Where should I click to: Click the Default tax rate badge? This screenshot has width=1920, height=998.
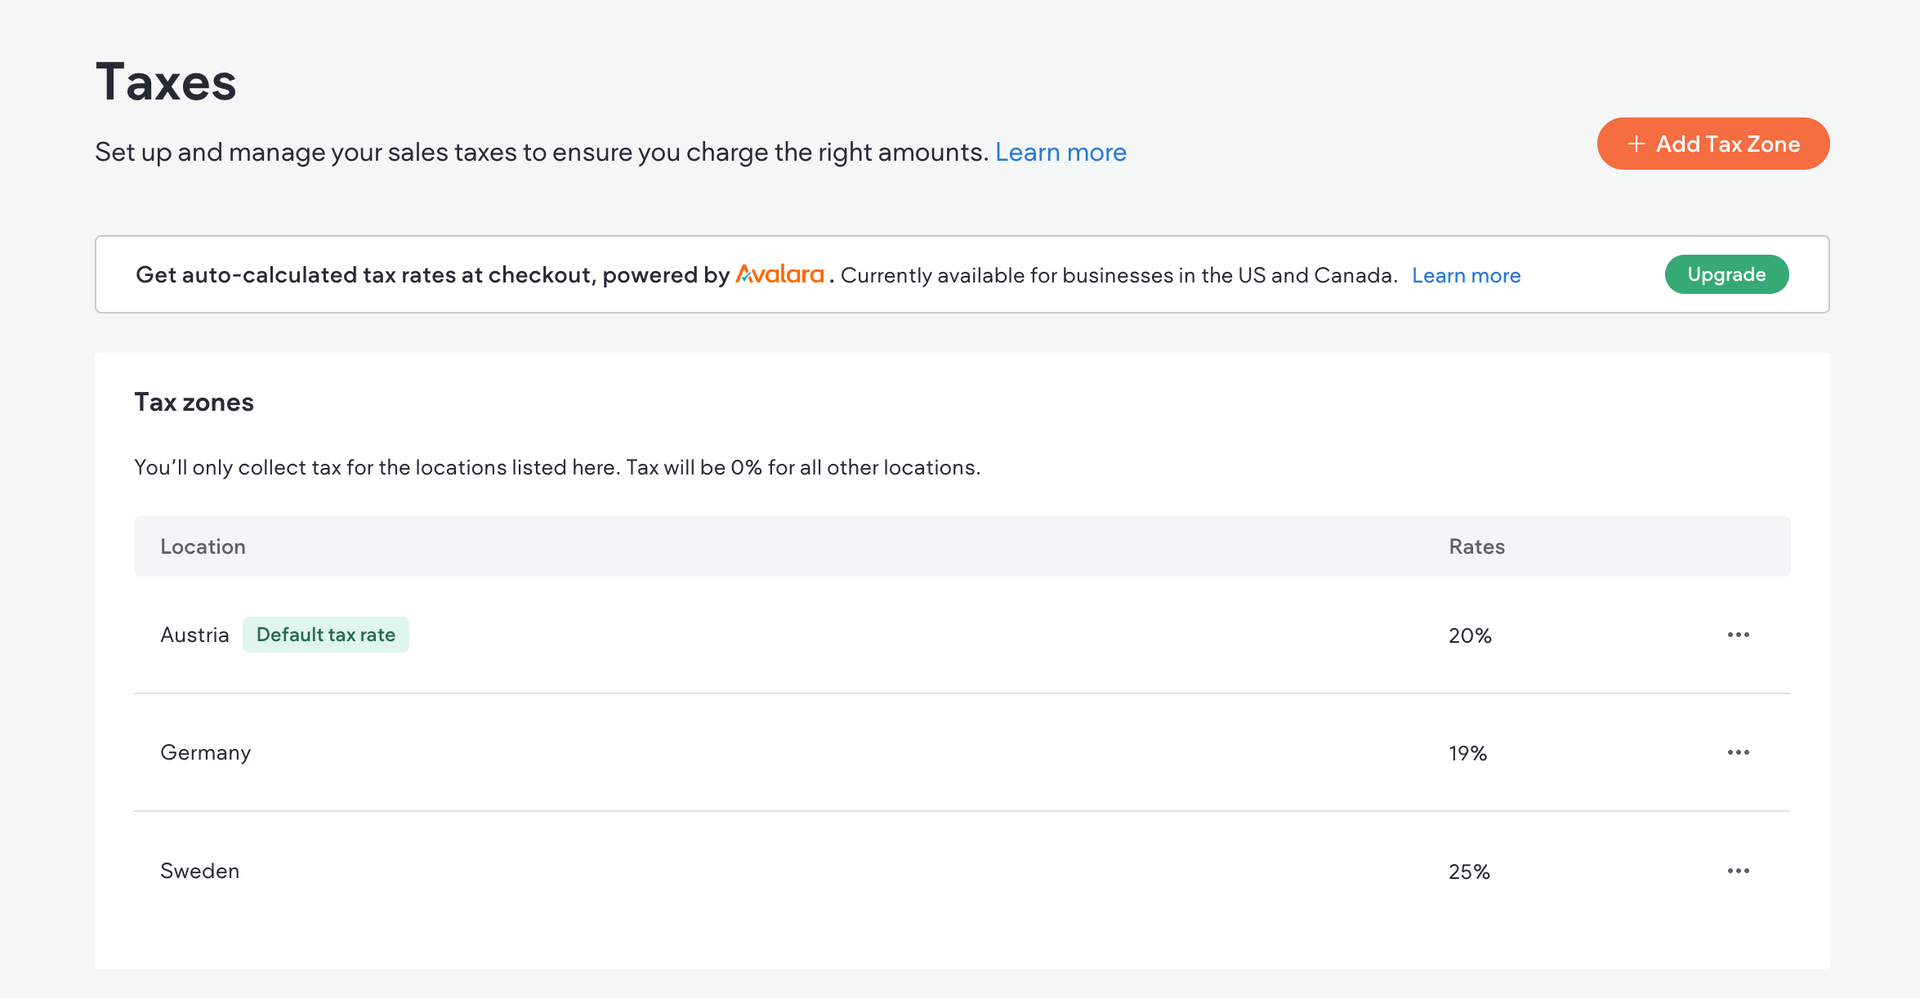pos(325,635)
